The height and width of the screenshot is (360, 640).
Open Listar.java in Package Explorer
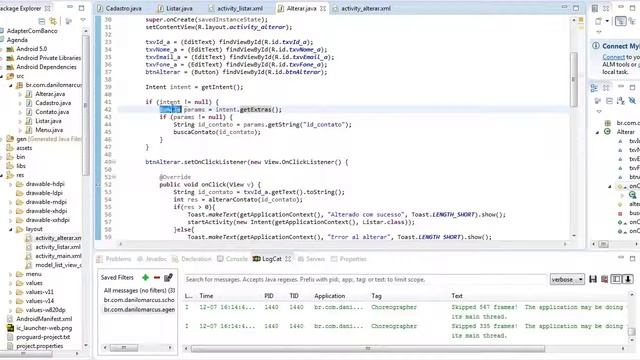tap(48, 121)
